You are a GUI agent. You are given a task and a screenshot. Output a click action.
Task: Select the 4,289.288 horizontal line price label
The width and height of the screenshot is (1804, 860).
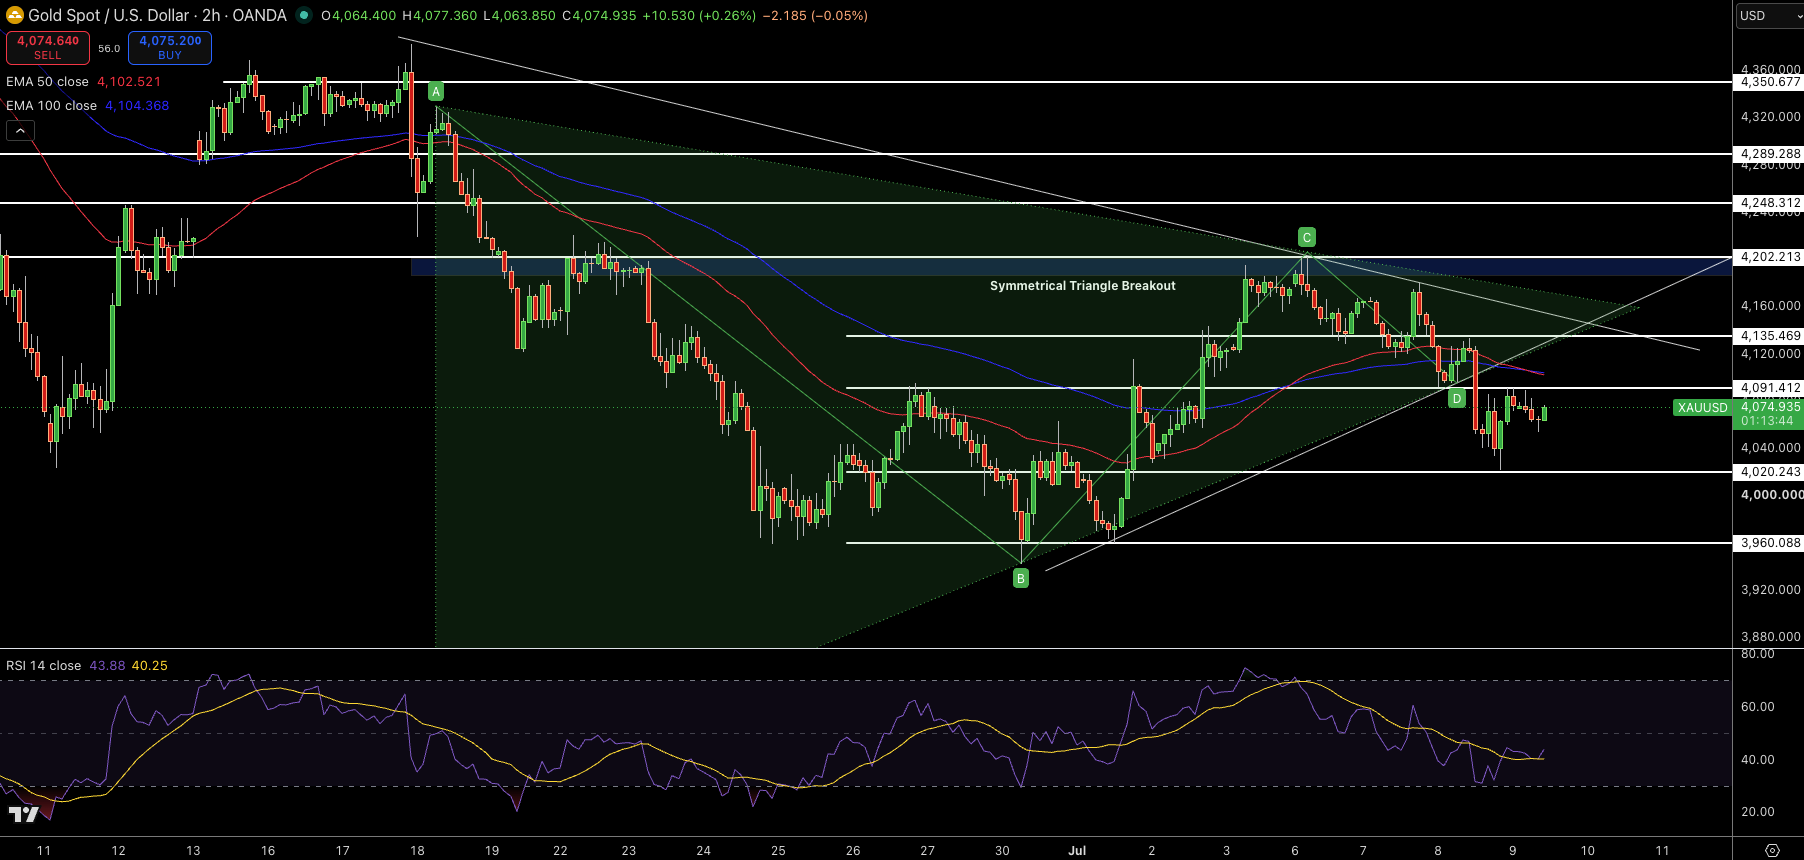tap(1770, 154)
